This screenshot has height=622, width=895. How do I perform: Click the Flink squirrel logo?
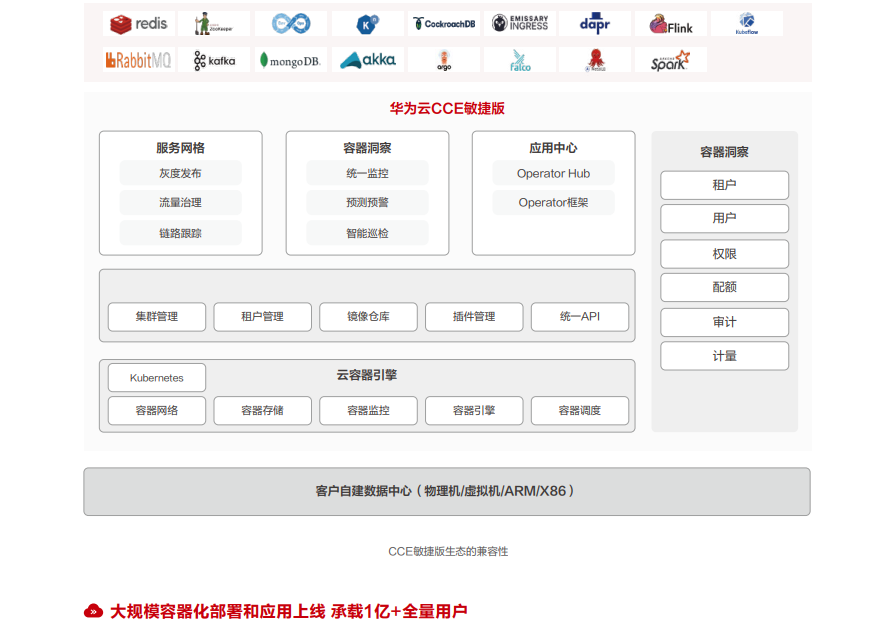(x=671, y=24)
